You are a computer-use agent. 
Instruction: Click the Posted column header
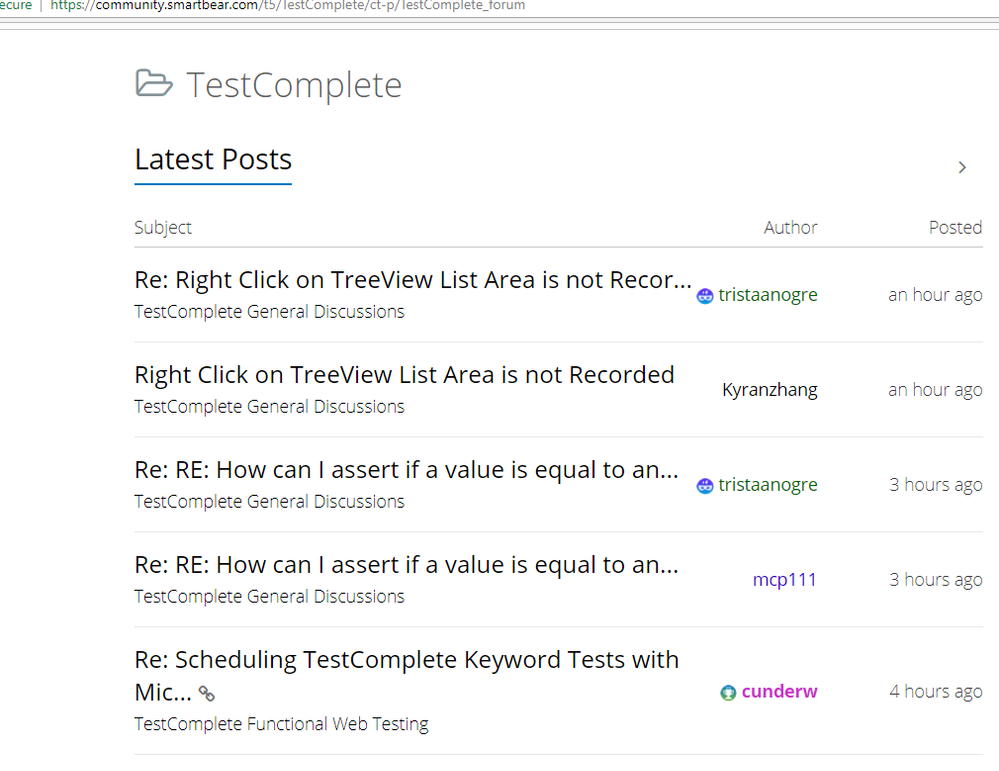click(x=955, y=227)
